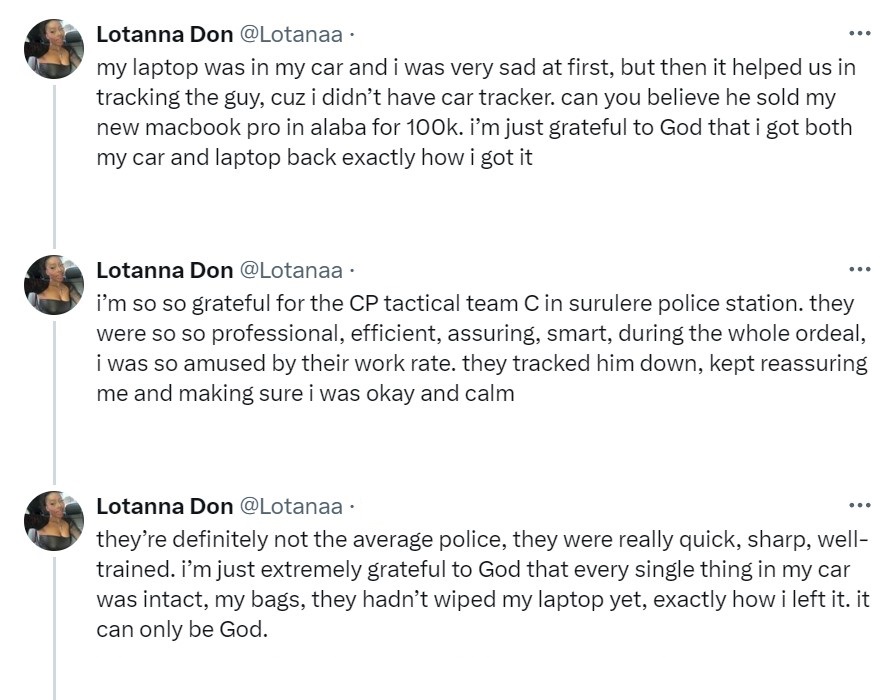Select the Lotanna Don name on the third tweet
886x700 pixels.
163,507
